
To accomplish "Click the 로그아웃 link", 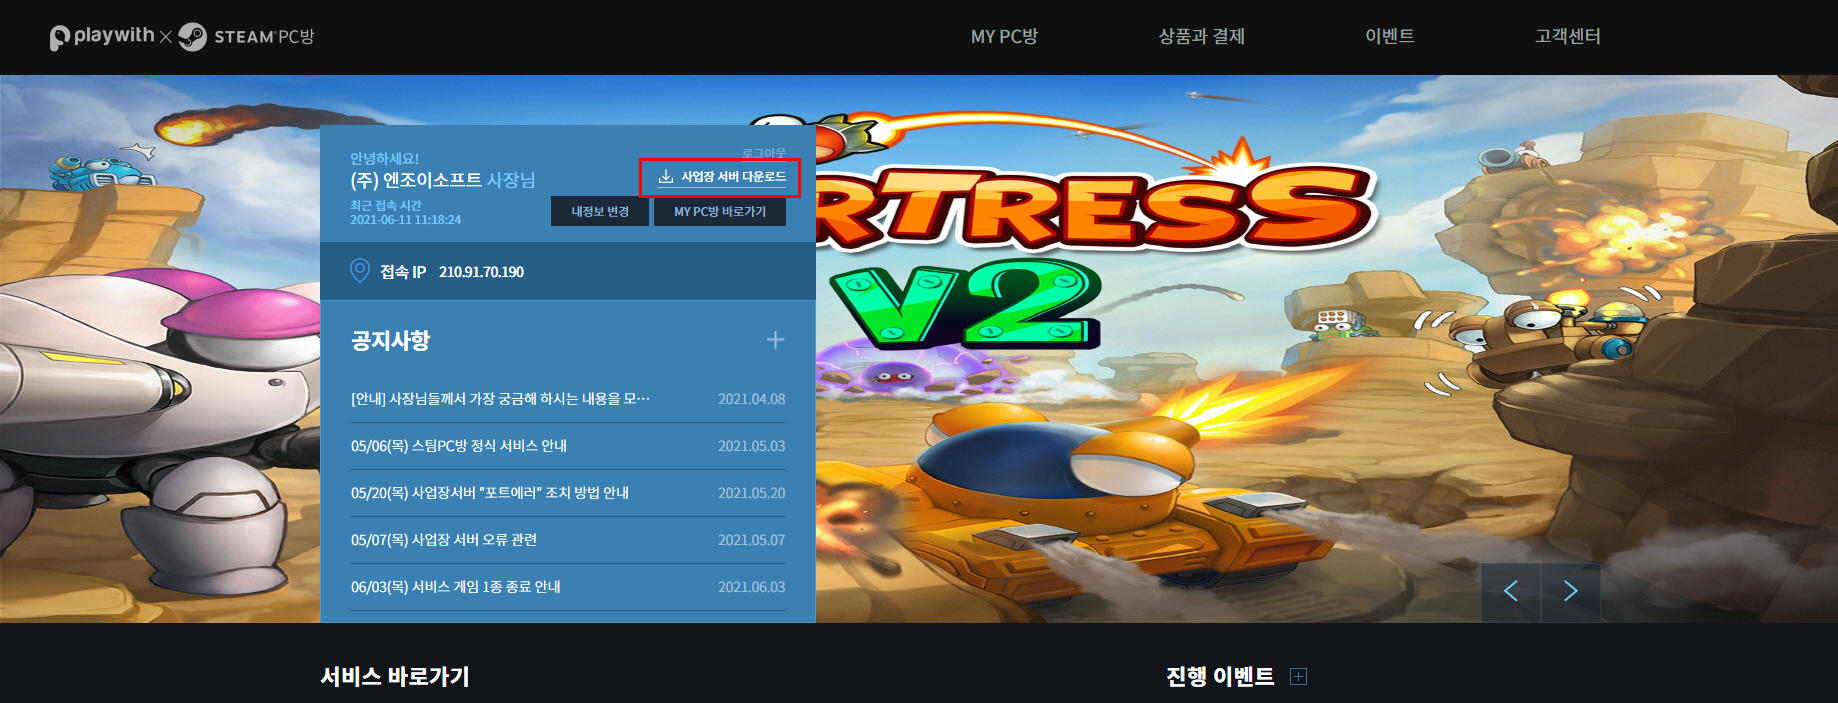I will pos(764,153).
